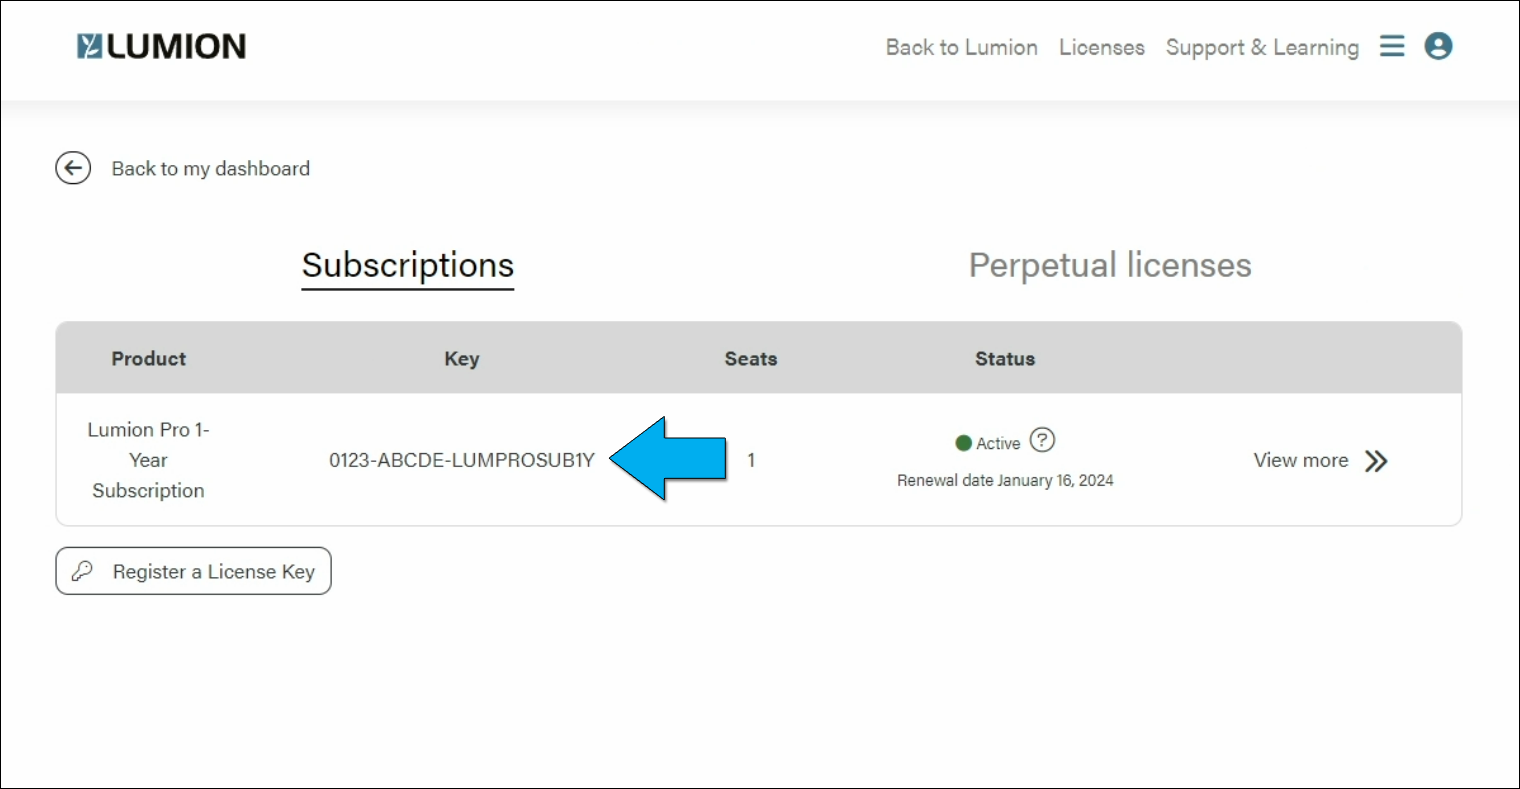The image size is (1520, 789).
Task: Click the Active status help question mark
Action: click(1042, 440)
